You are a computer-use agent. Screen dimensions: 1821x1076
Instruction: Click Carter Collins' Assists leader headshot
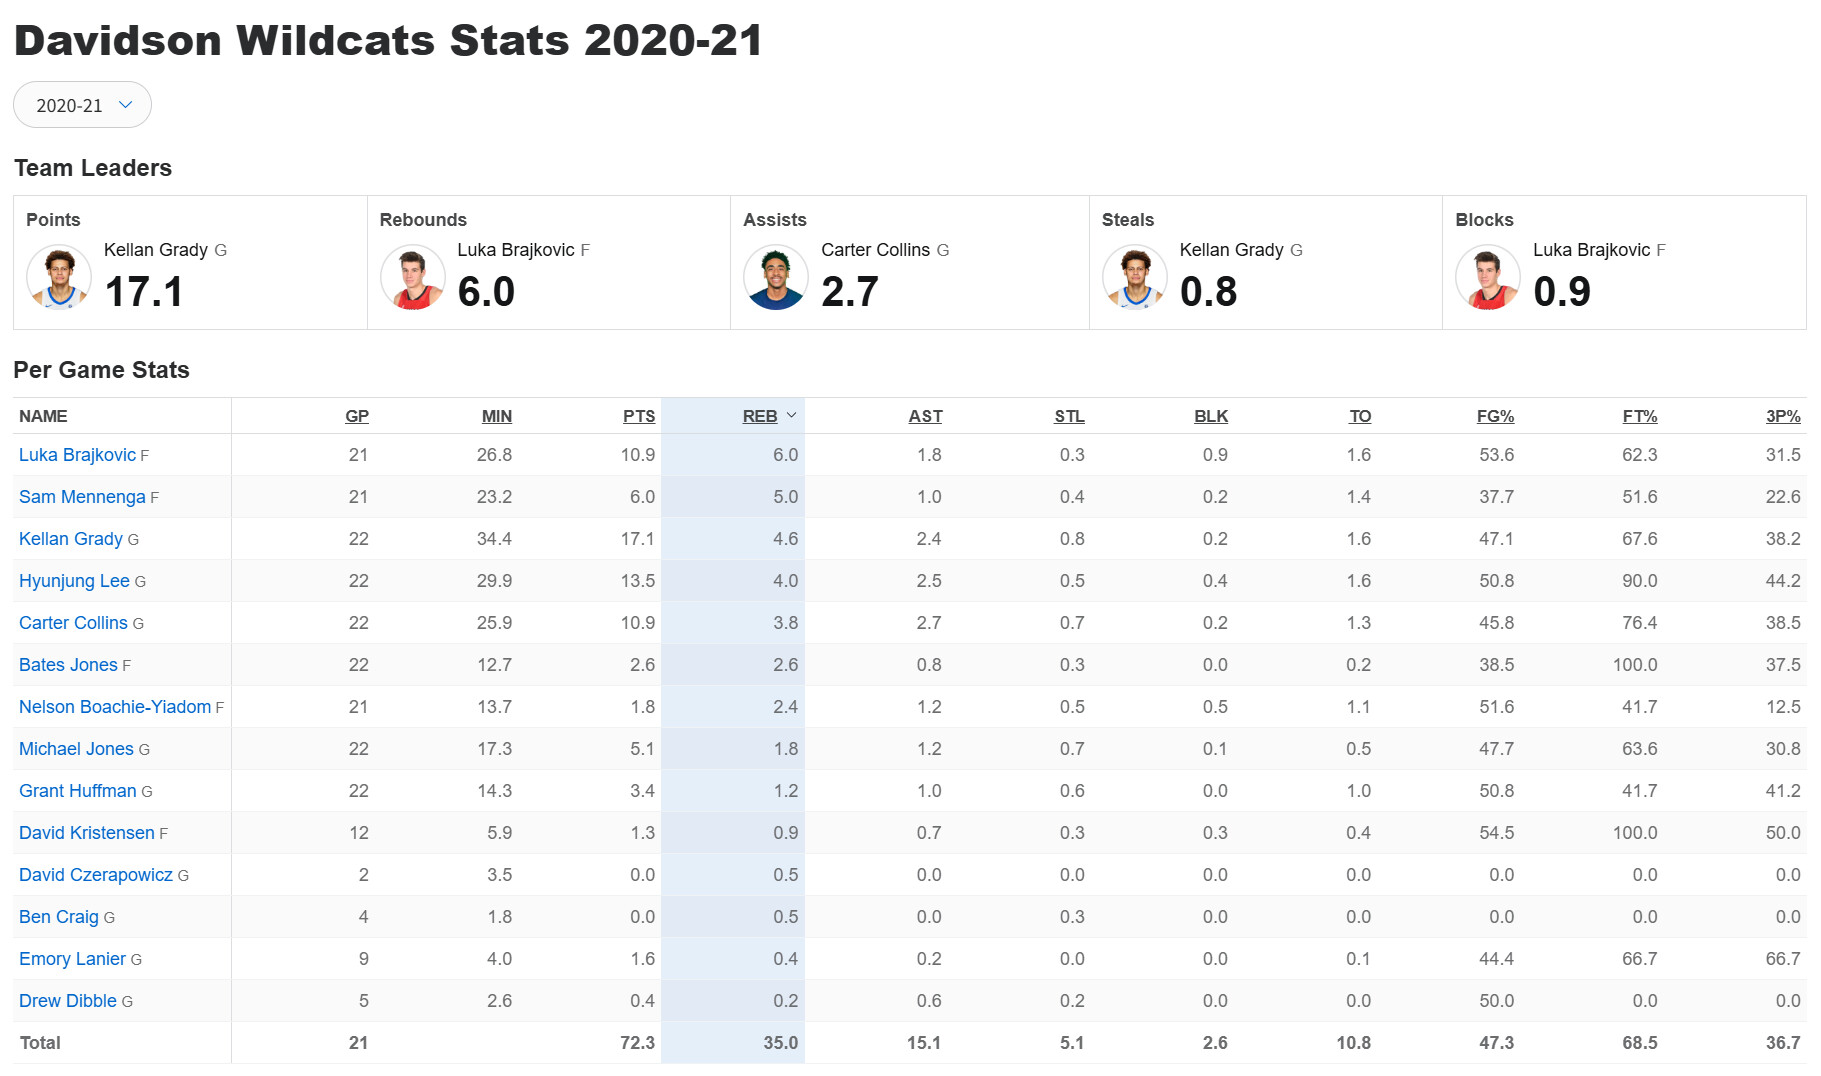tap(776, 277)
